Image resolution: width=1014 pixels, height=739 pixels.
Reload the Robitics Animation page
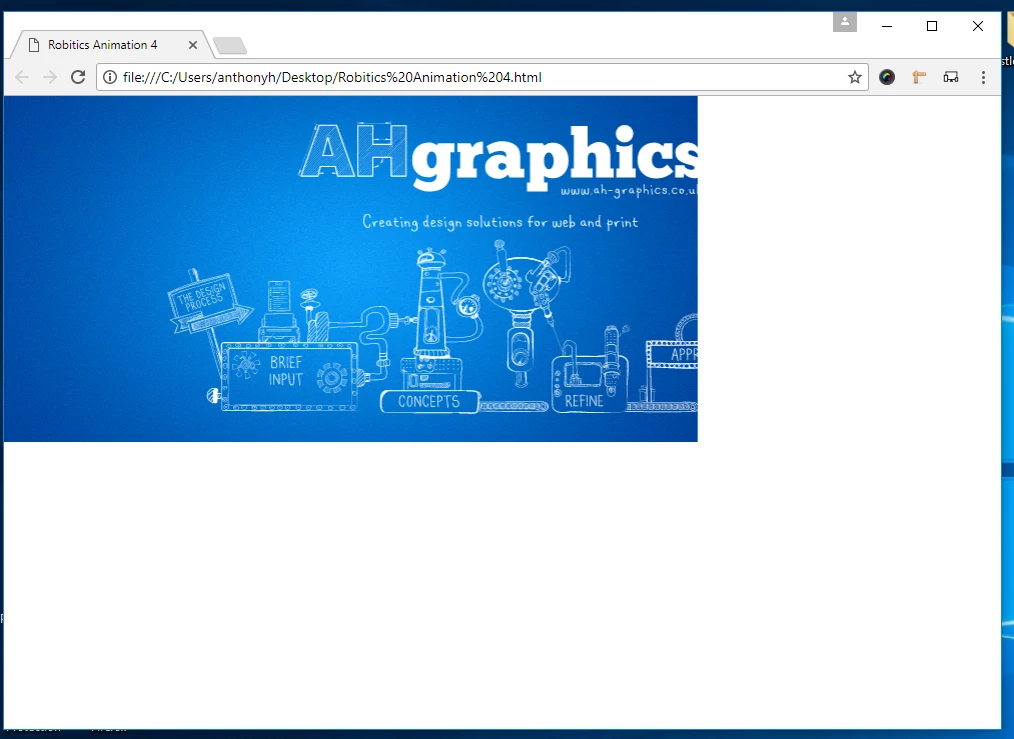[x=78, y=77]
